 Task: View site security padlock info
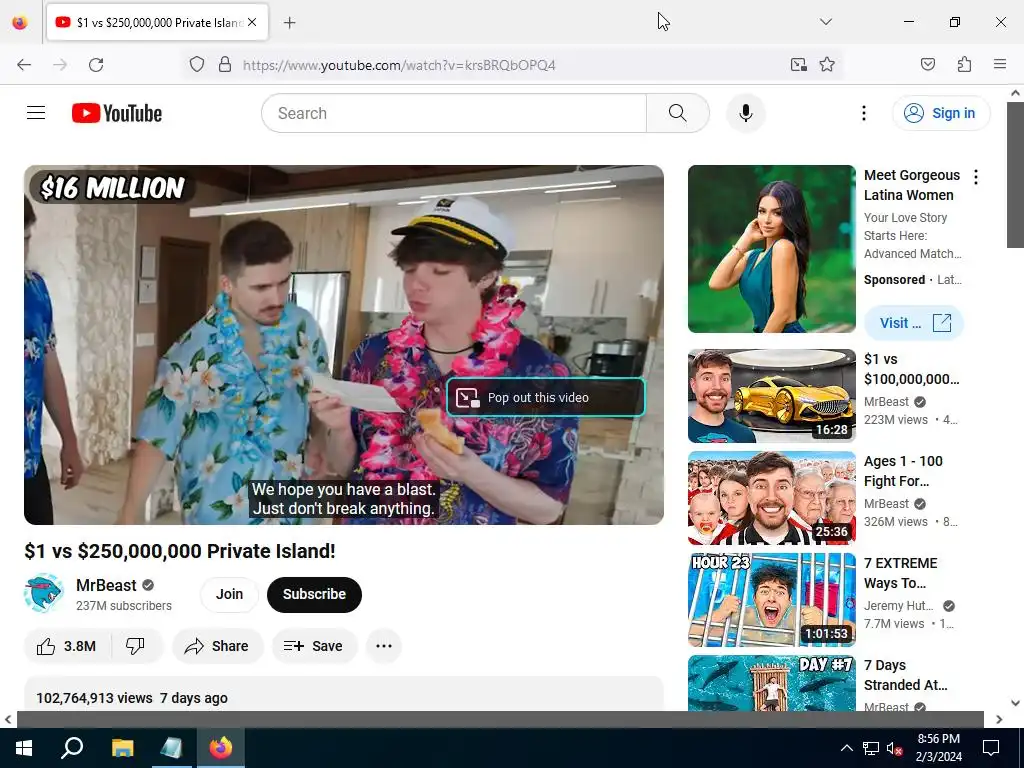coord(225,65)
